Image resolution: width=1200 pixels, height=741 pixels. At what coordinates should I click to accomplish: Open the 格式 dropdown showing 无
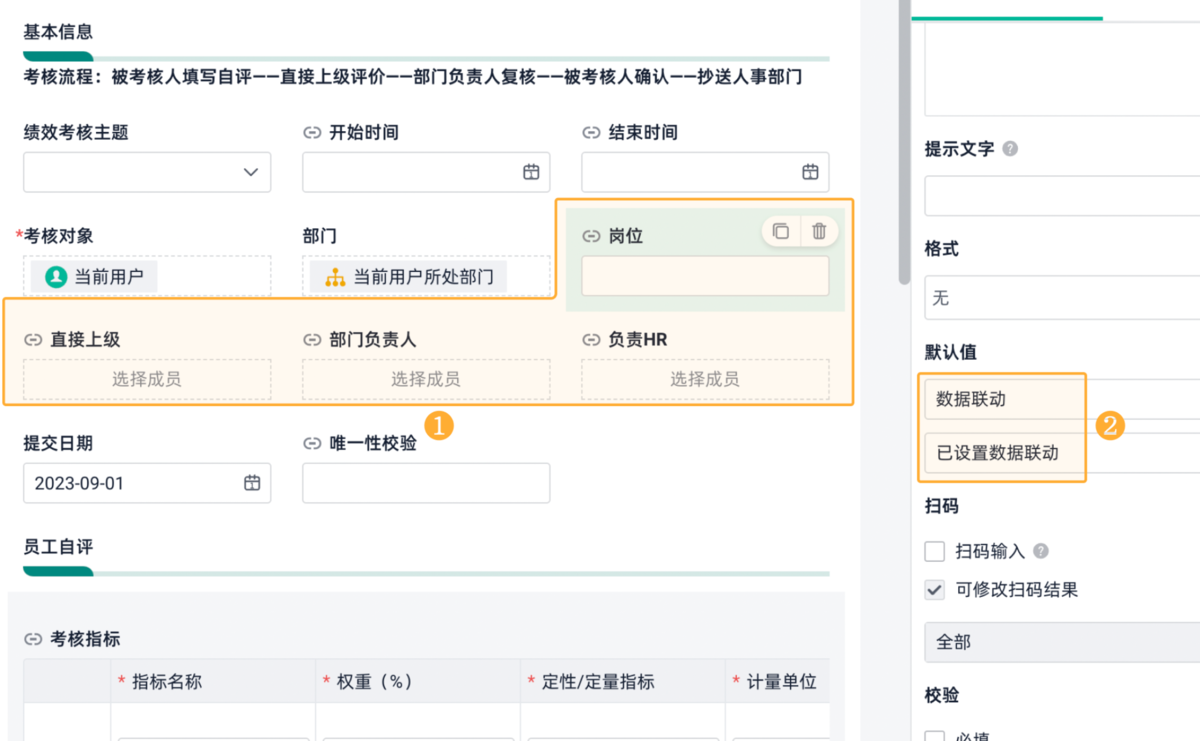1062,298
